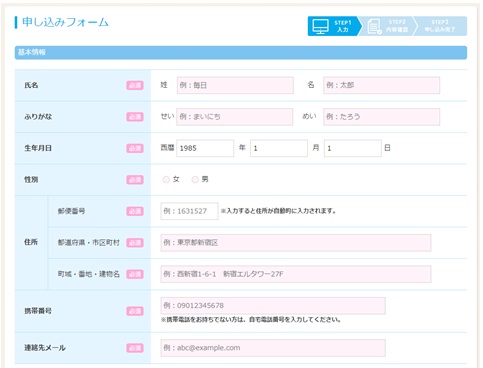This screenshot has height=368, width=483.
Task: Click the めい furigana input field
Action: tap(381, 117)
